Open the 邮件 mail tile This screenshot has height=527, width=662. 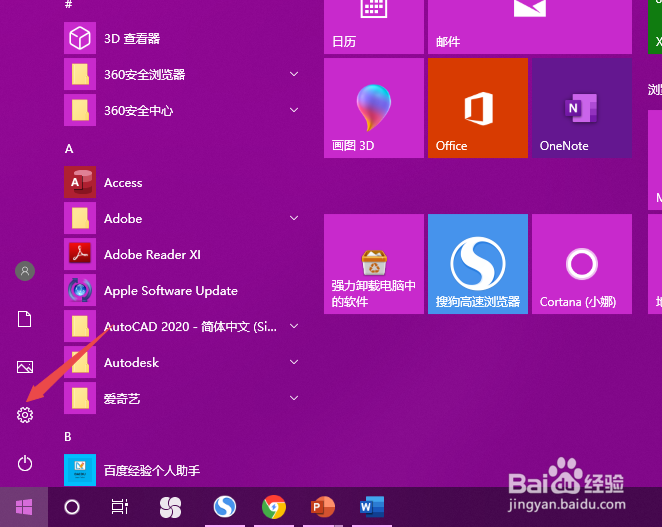530,26
